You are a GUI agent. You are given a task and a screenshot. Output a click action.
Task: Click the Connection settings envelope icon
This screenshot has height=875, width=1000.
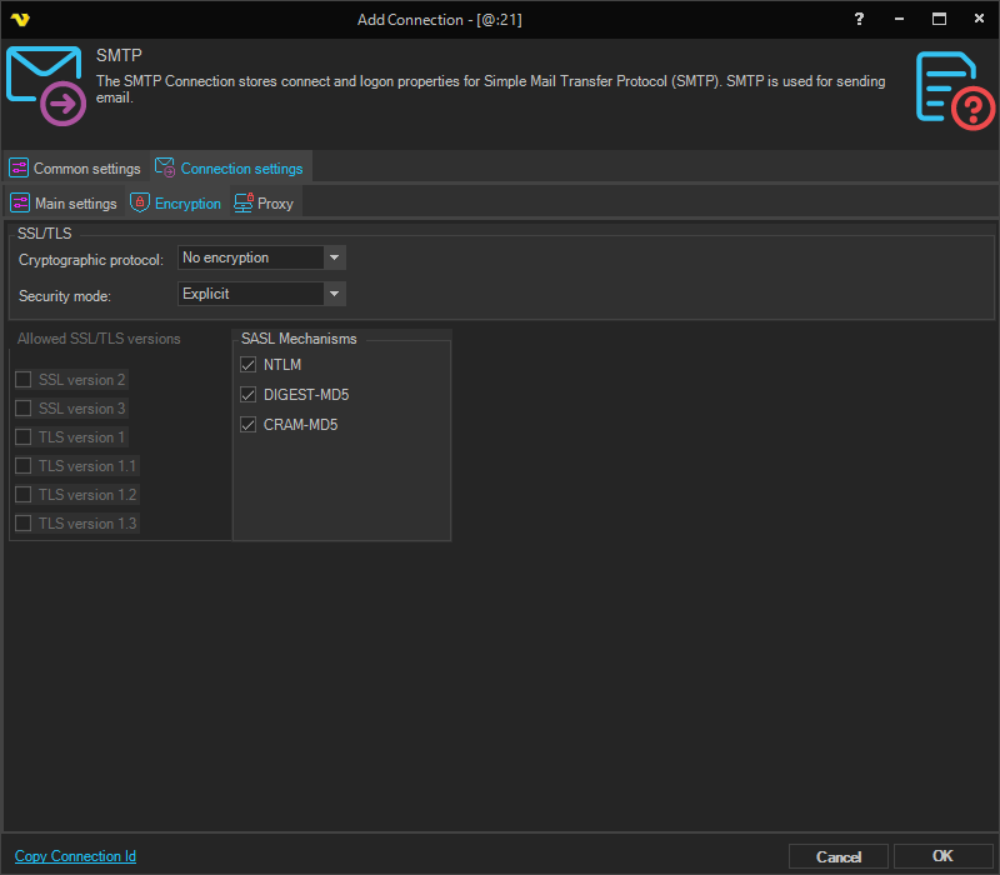coord(165,168)
